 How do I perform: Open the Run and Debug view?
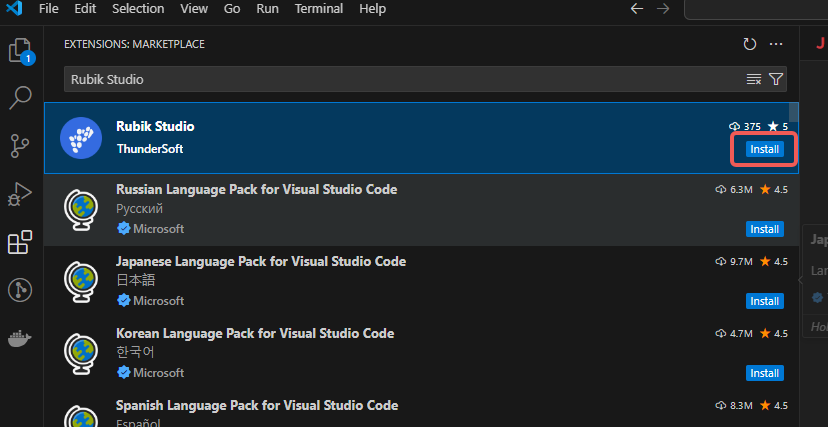point(21,194)
